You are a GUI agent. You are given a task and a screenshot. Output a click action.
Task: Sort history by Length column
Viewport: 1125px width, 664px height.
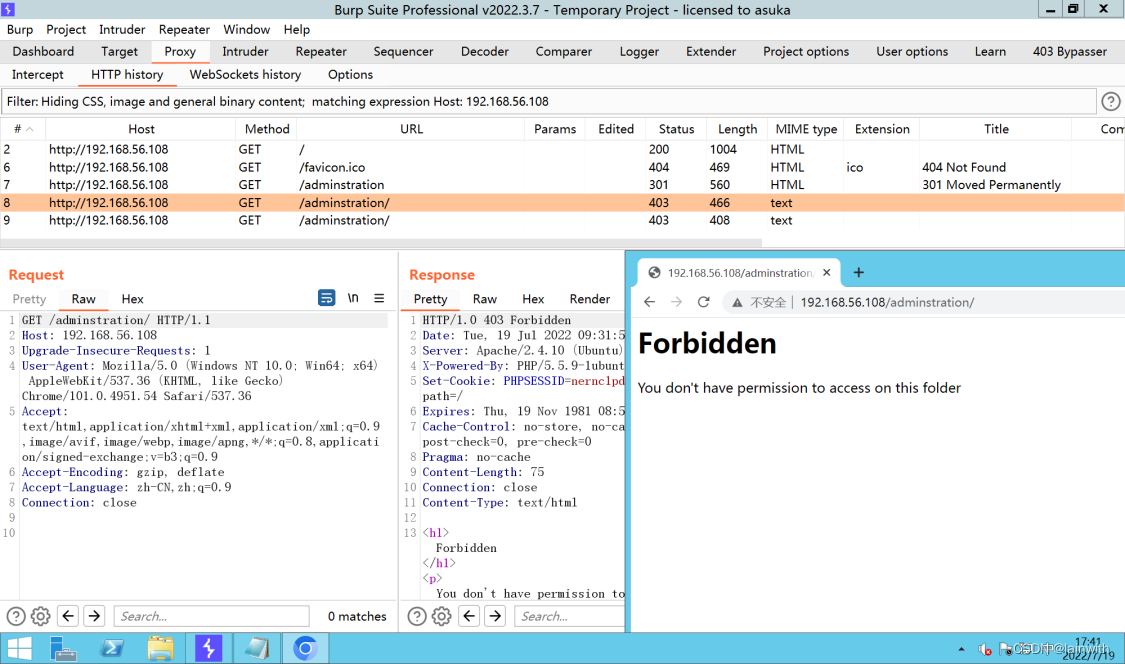[737, 129]
